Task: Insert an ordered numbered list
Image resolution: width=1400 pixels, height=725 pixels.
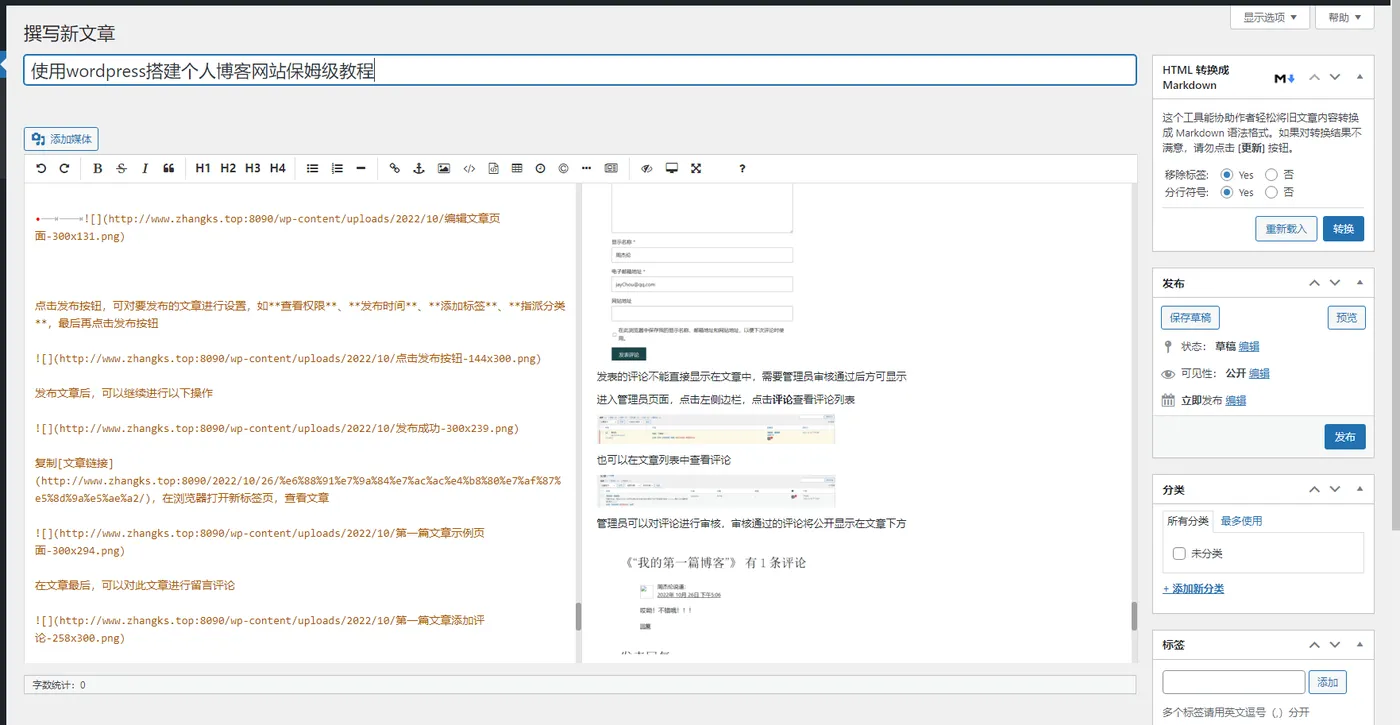Action: [x=337, y=168]
